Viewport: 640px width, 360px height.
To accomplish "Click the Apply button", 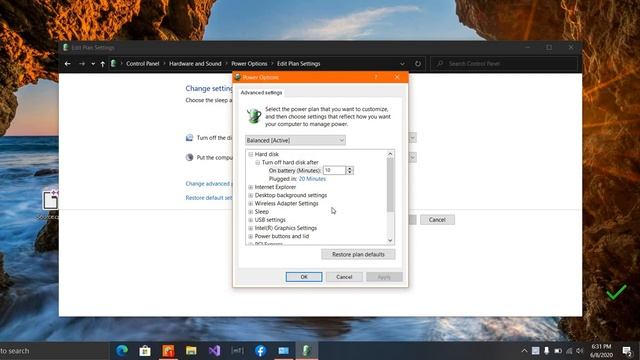I will (x=384, y=277).
